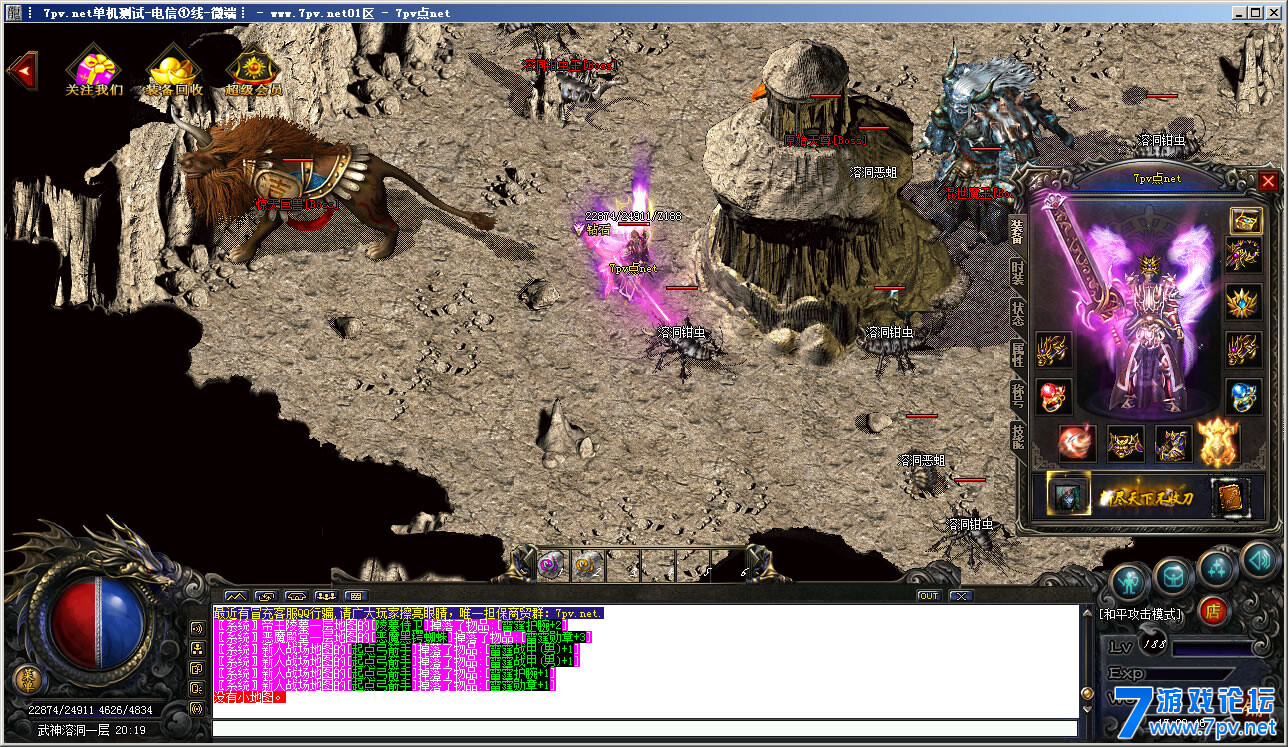Open the 装备回收 gold ingot icon

[x=174, y=69]
